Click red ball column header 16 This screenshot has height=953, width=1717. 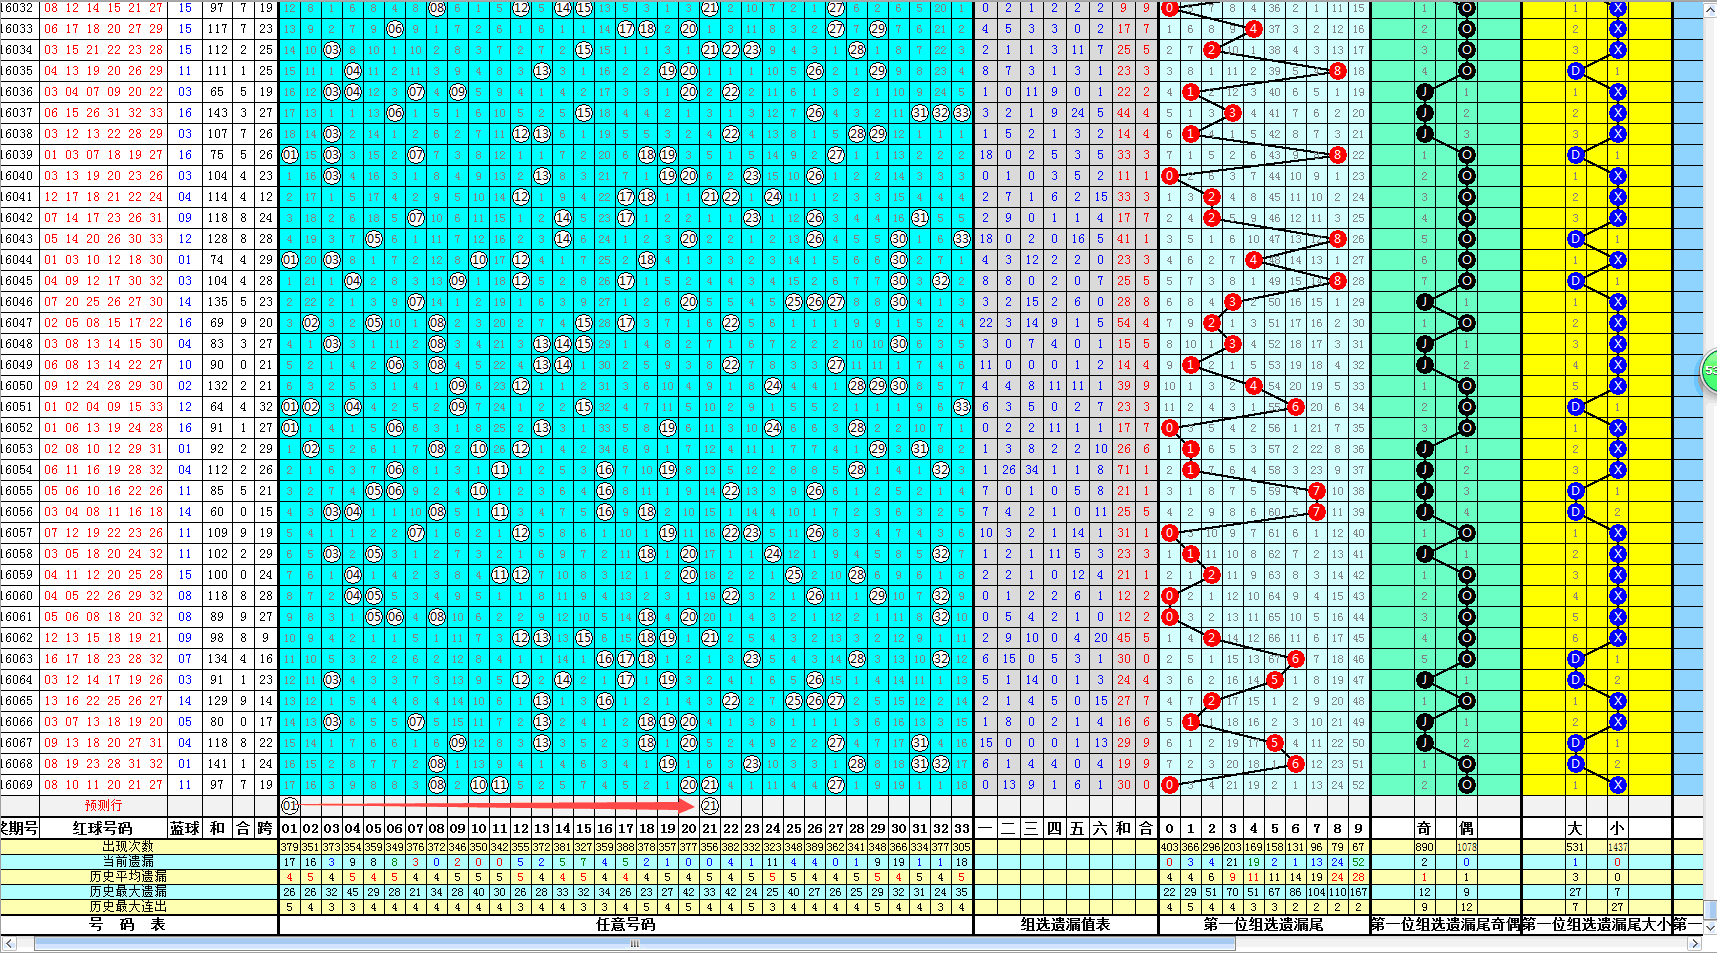(x=605, y=828)
